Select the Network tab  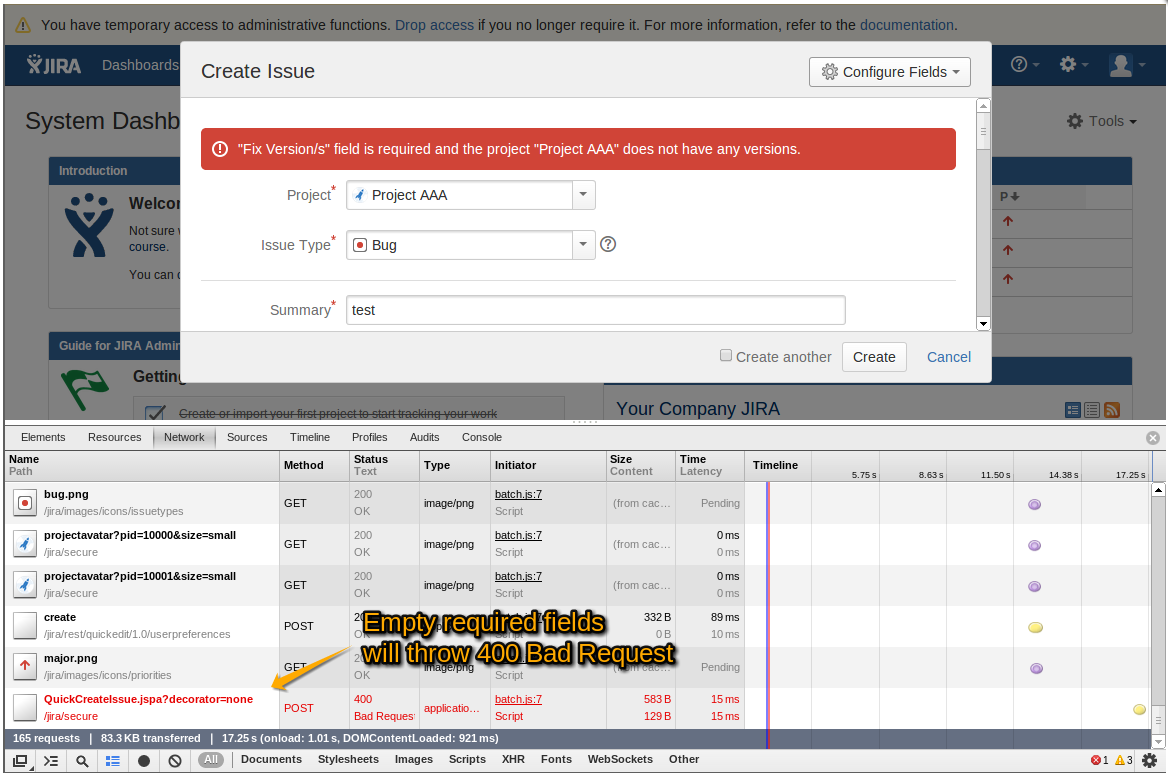click(x=184, y=437)
